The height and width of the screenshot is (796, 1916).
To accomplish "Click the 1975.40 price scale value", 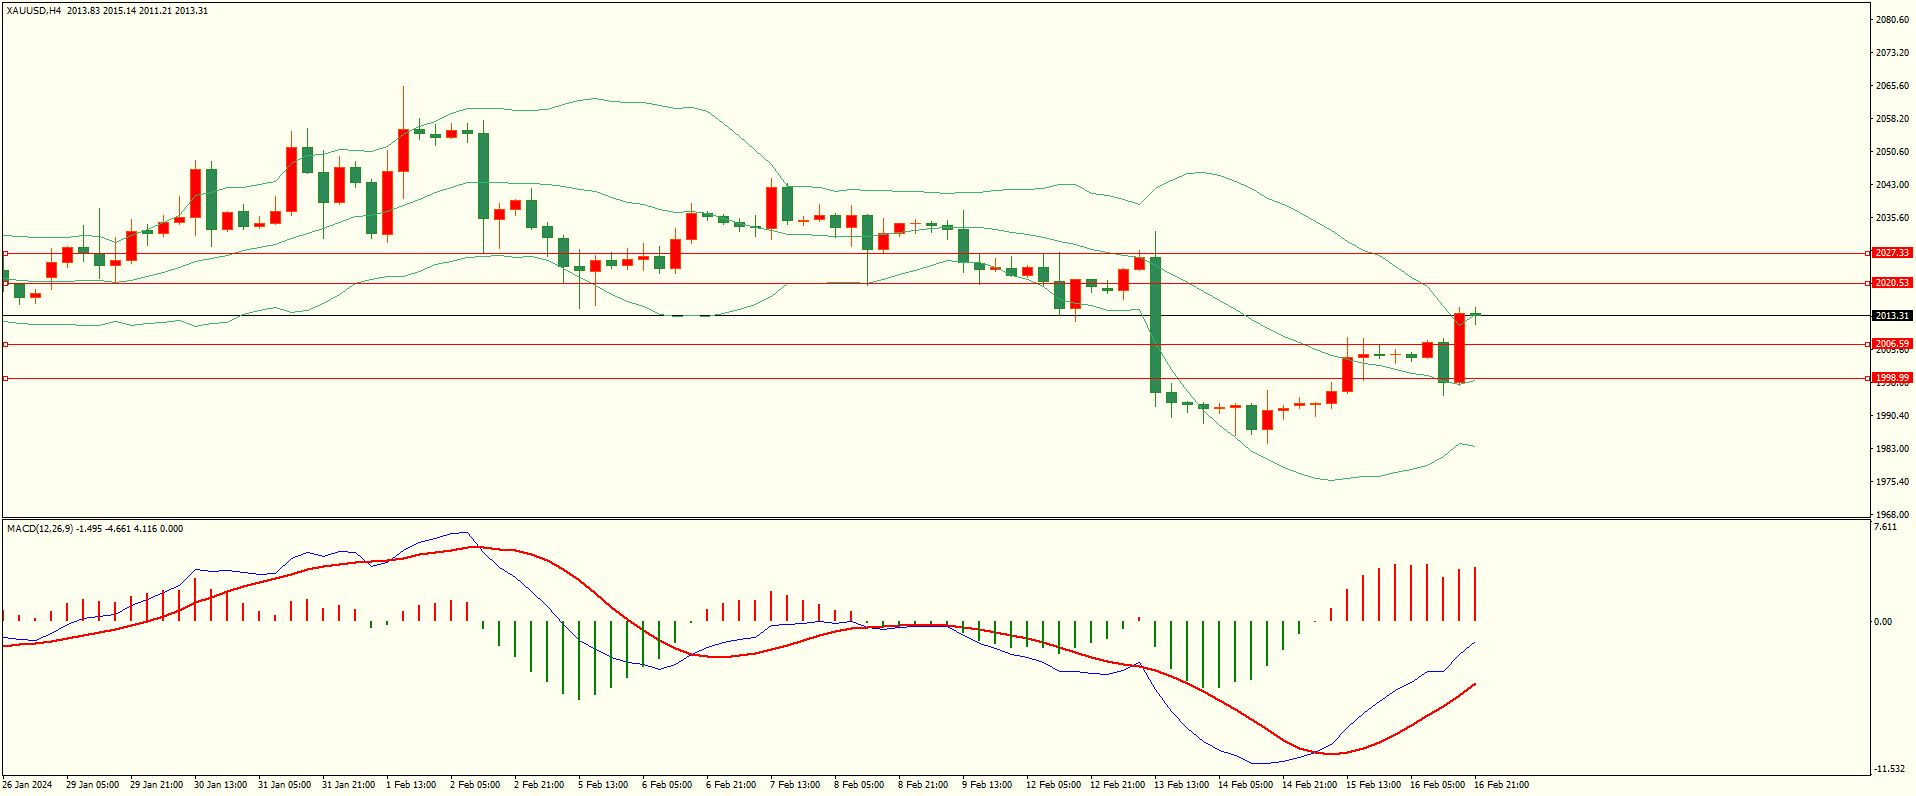I will tap(1893, 482).
